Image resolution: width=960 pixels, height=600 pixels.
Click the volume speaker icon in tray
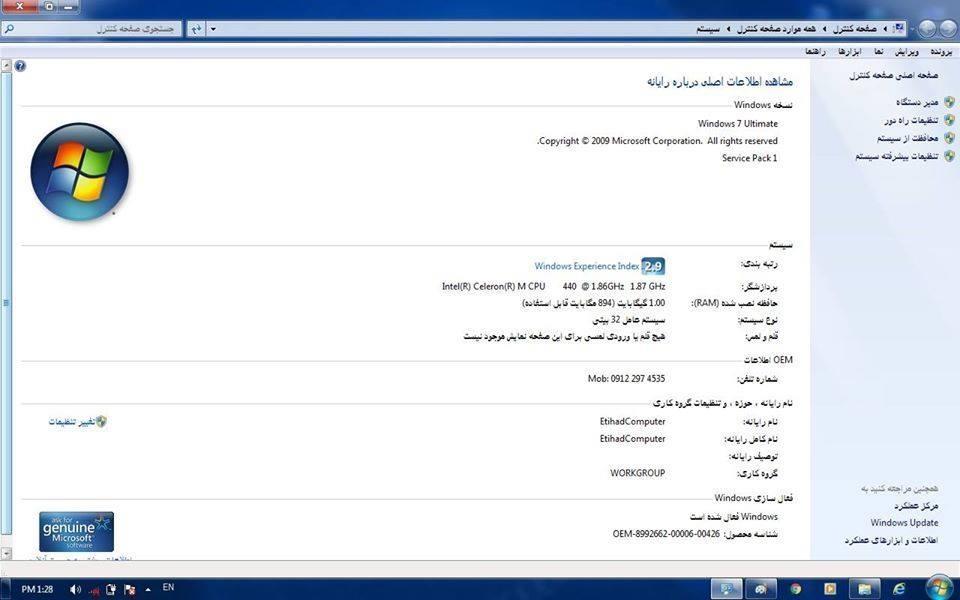(75, 590)
